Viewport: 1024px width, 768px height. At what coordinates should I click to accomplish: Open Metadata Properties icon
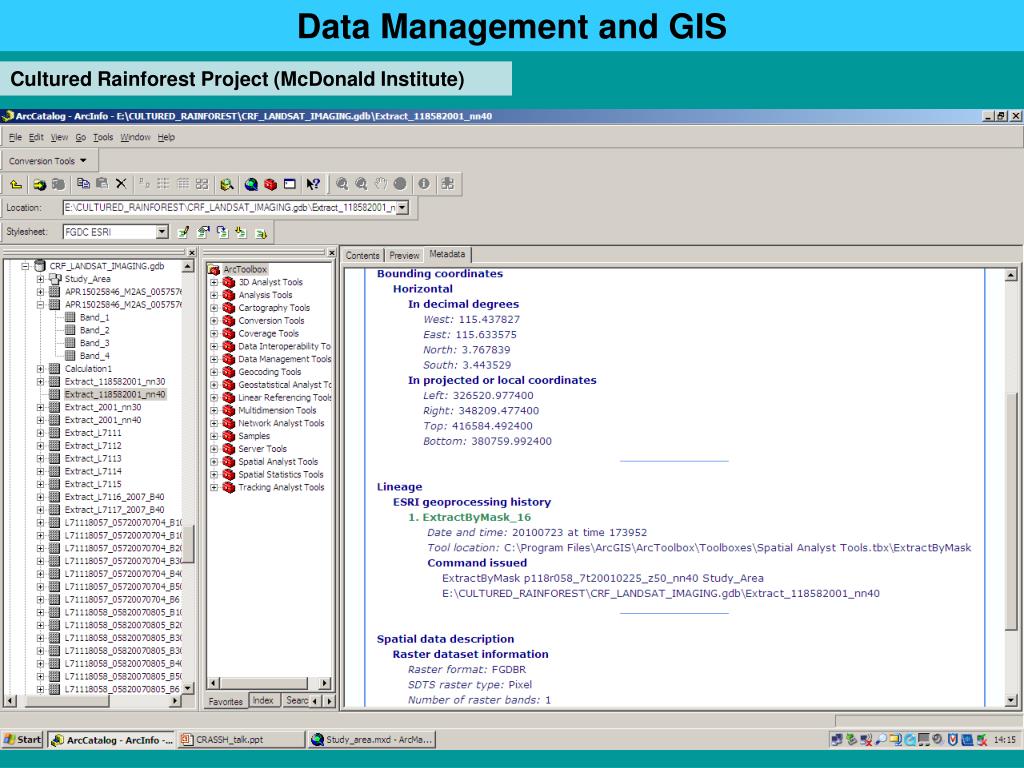tap(204, 232)
